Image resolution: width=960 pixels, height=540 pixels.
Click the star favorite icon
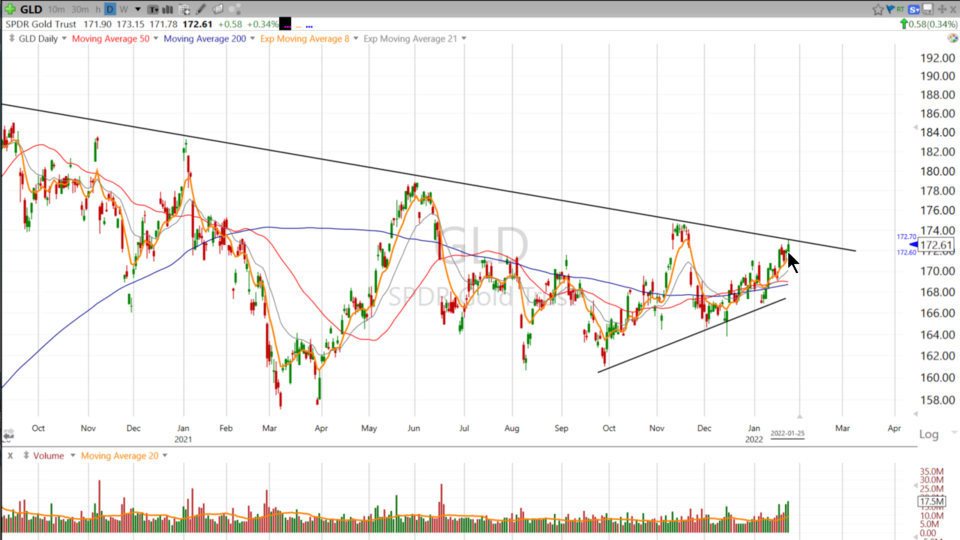(878, 9)
